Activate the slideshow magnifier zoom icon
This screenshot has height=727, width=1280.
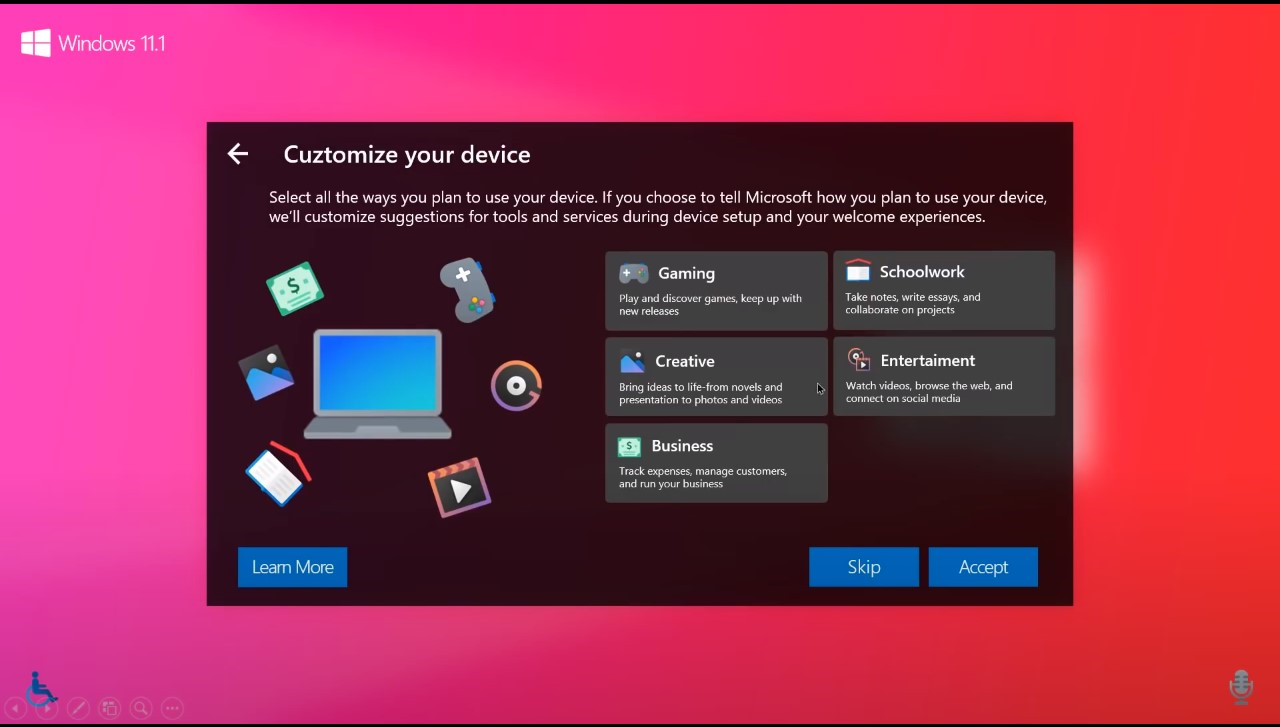pos(141,708)
